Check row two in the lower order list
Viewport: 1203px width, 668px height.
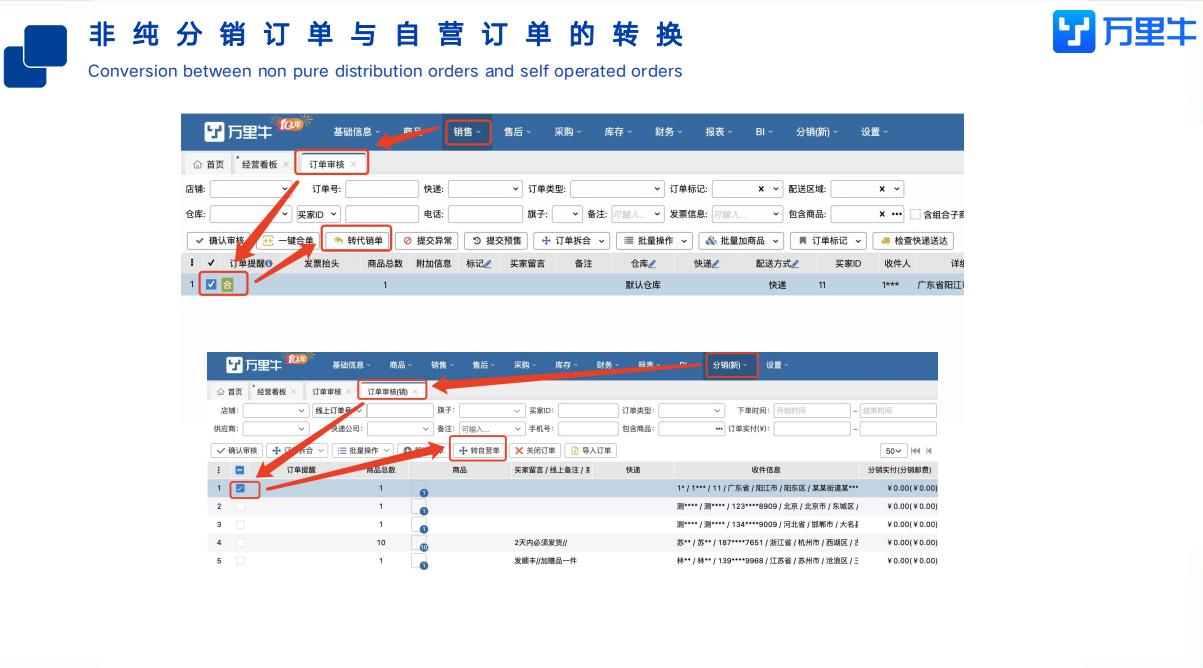click(x=240, y=506)
